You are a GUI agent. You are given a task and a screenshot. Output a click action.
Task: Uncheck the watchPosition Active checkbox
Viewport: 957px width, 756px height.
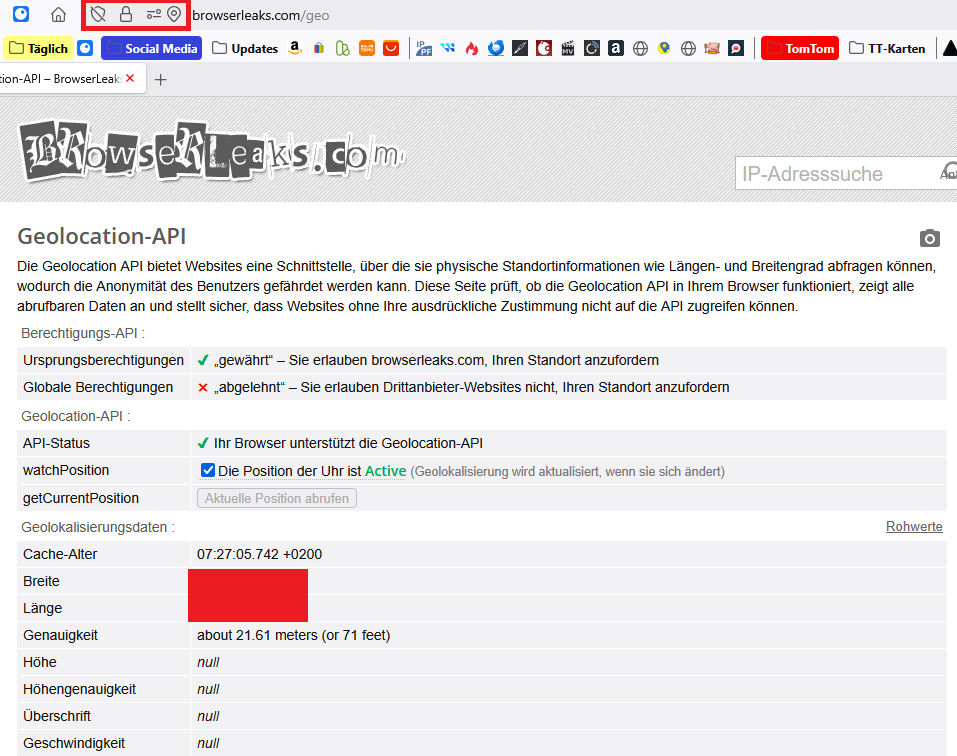pyautogui.click(x=208, y=470)
